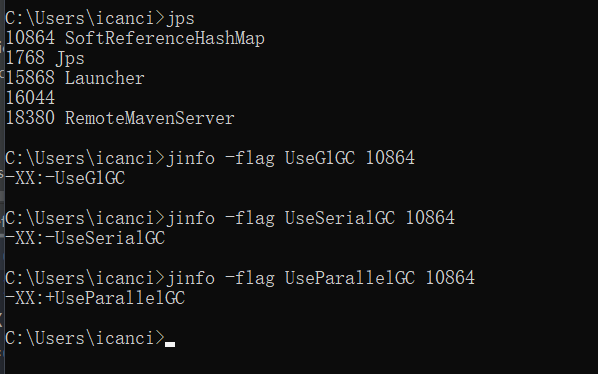The width and height of the screenshot is (598, 374).
Task: Click UseParallelGC argument in jinfo command
Action: [350, 278]
